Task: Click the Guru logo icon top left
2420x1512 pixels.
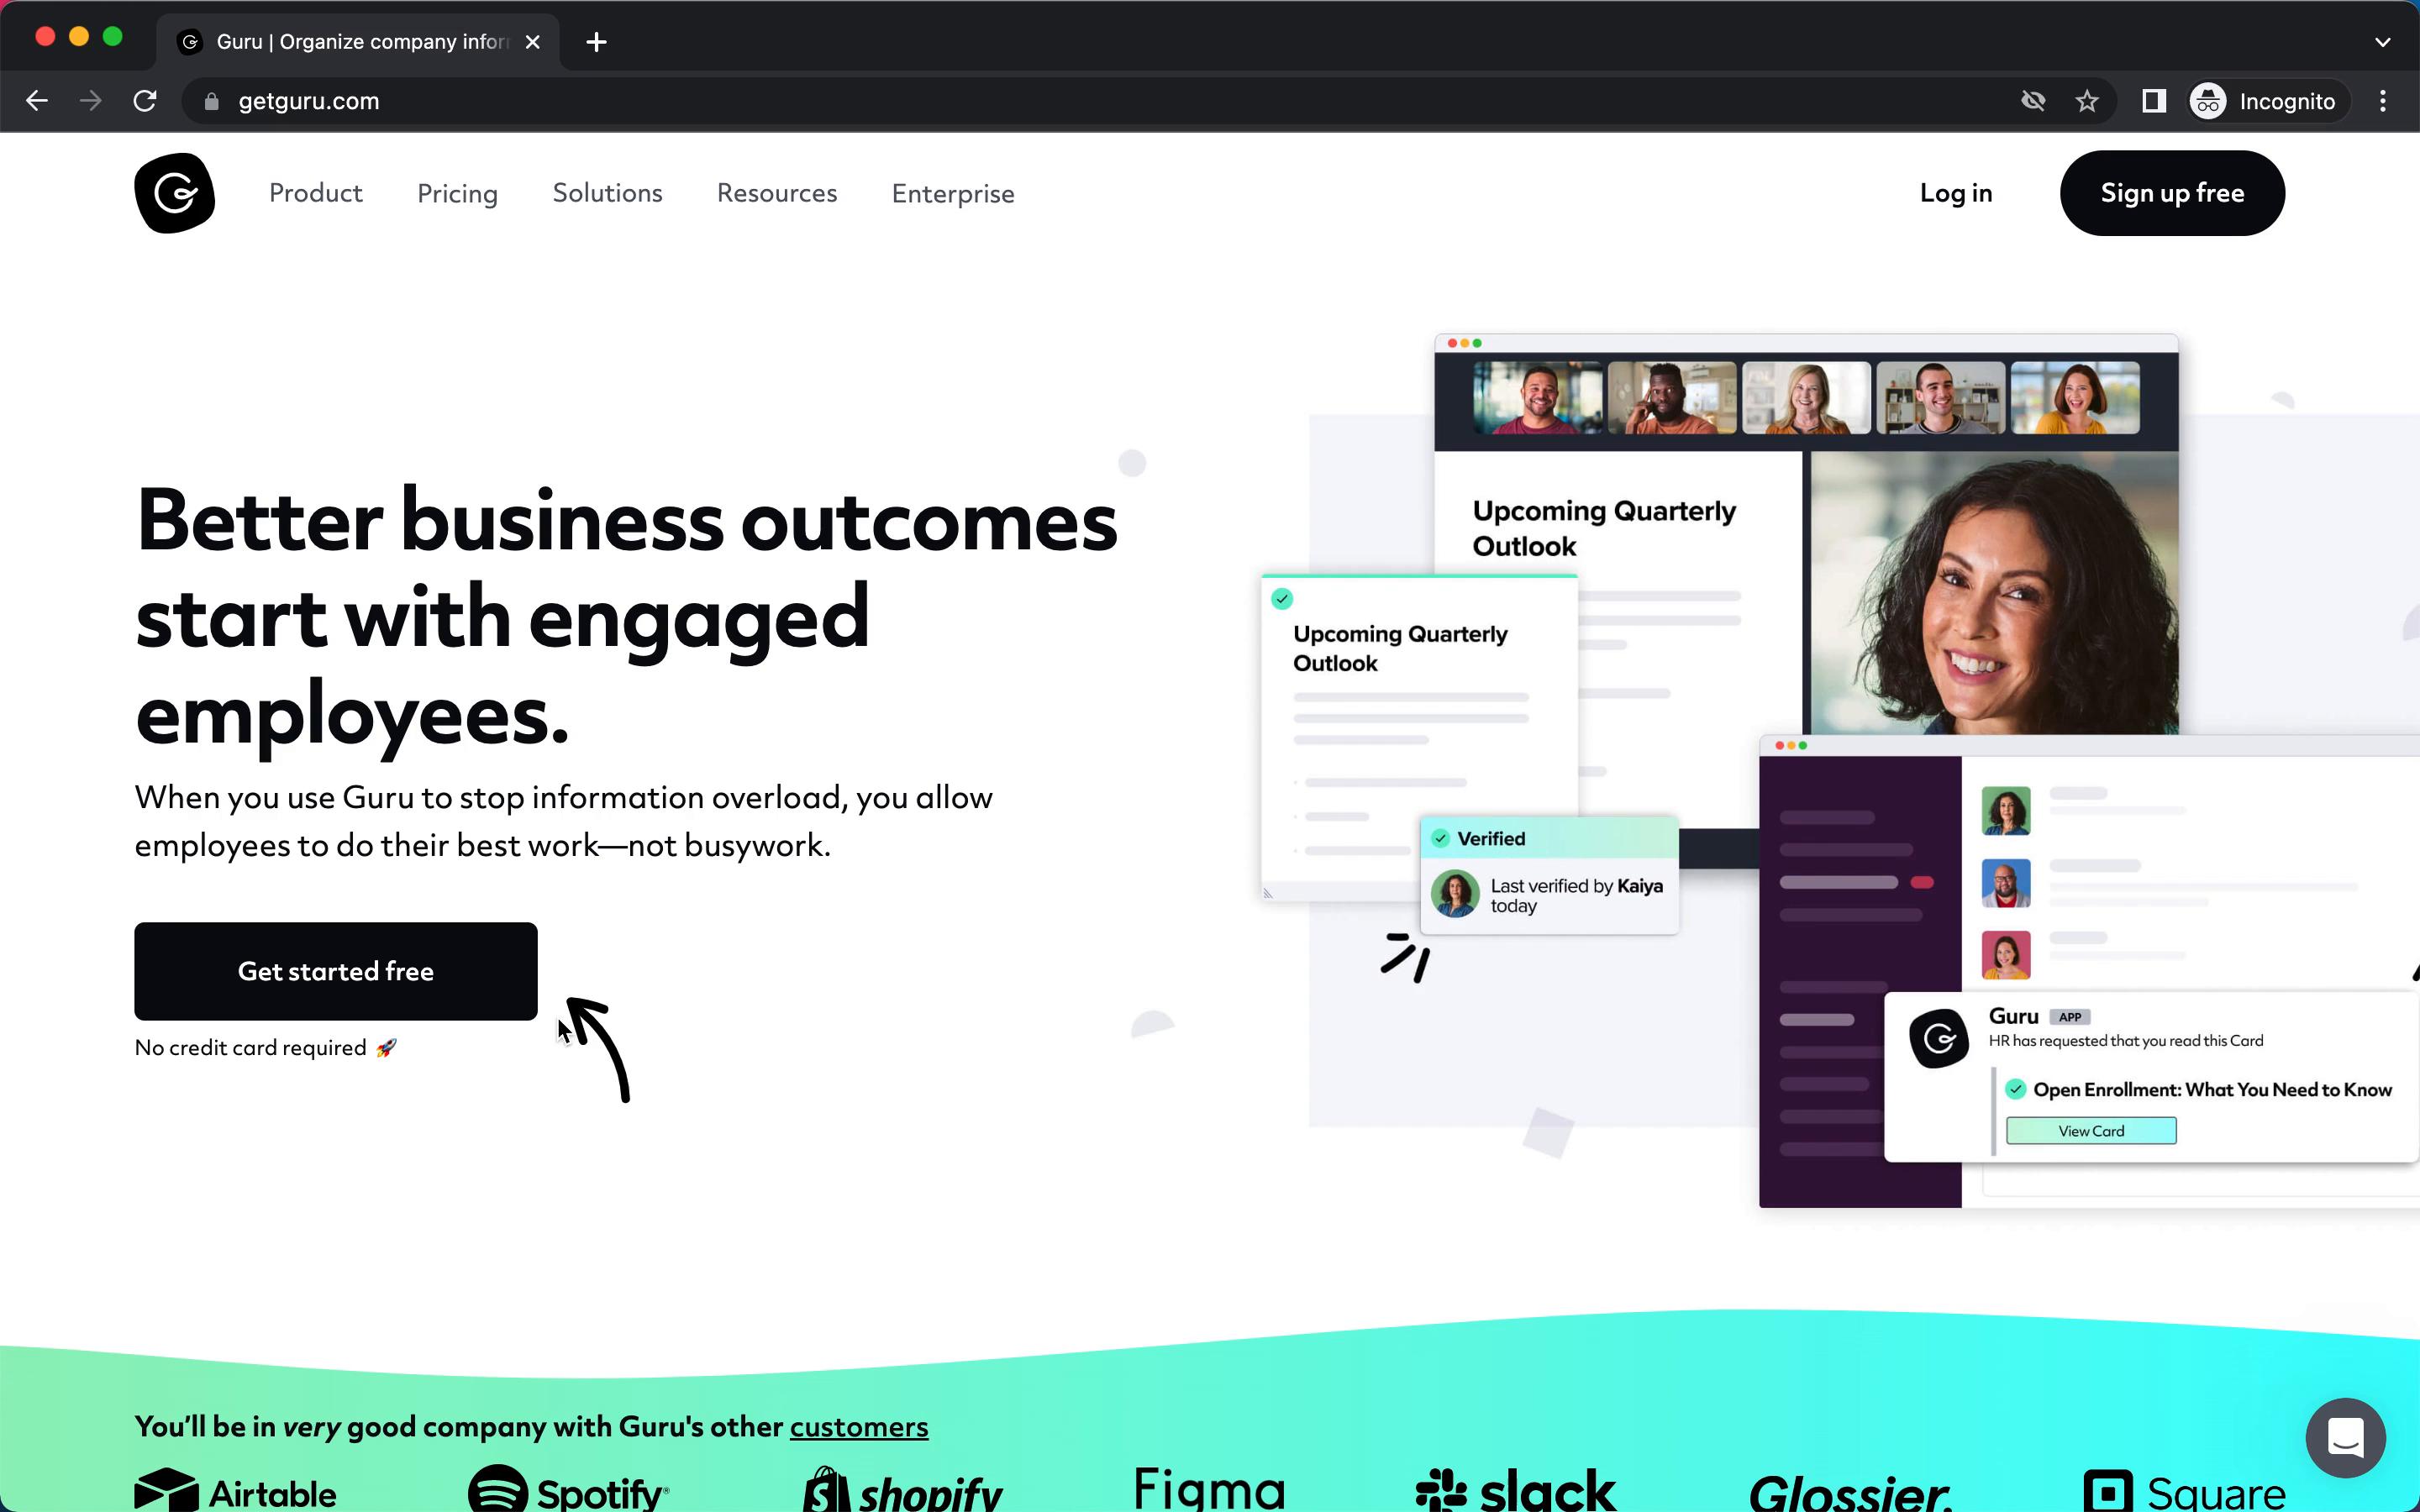Action: pos(172,193)
